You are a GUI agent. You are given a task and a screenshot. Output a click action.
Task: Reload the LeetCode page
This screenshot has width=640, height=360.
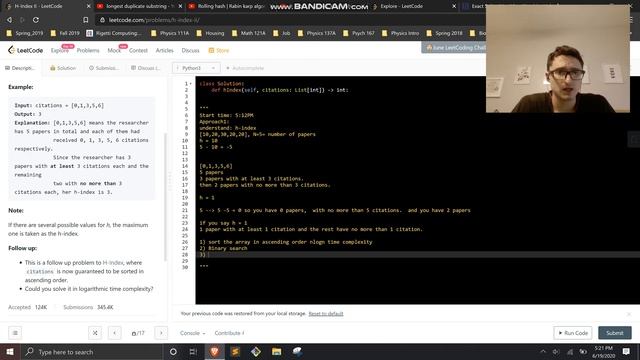pyautogui.click(x=36, y=20)
